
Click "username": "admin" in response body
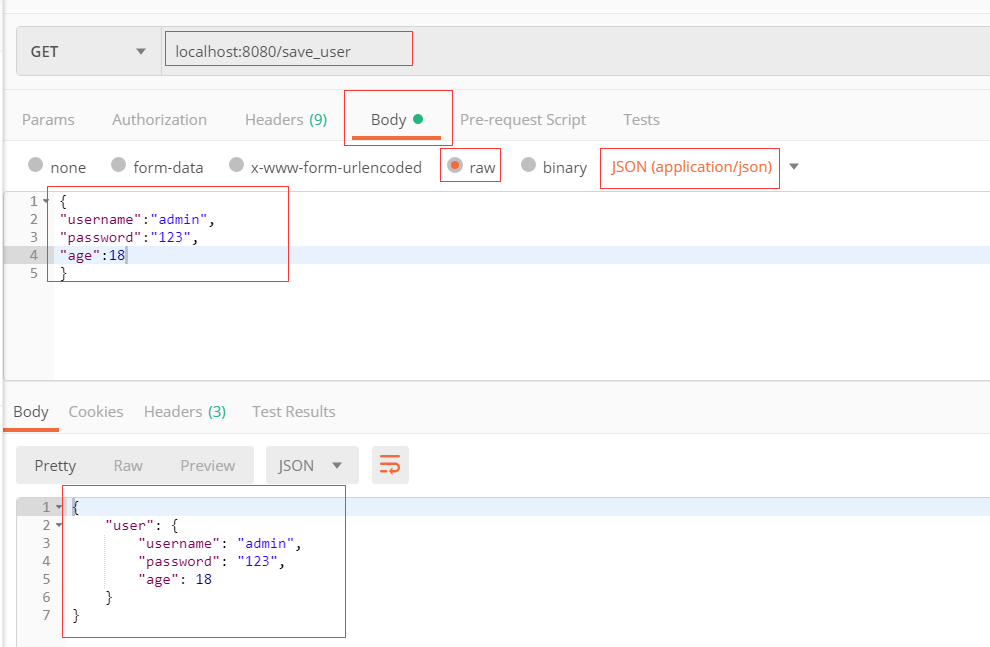(220, 543)
